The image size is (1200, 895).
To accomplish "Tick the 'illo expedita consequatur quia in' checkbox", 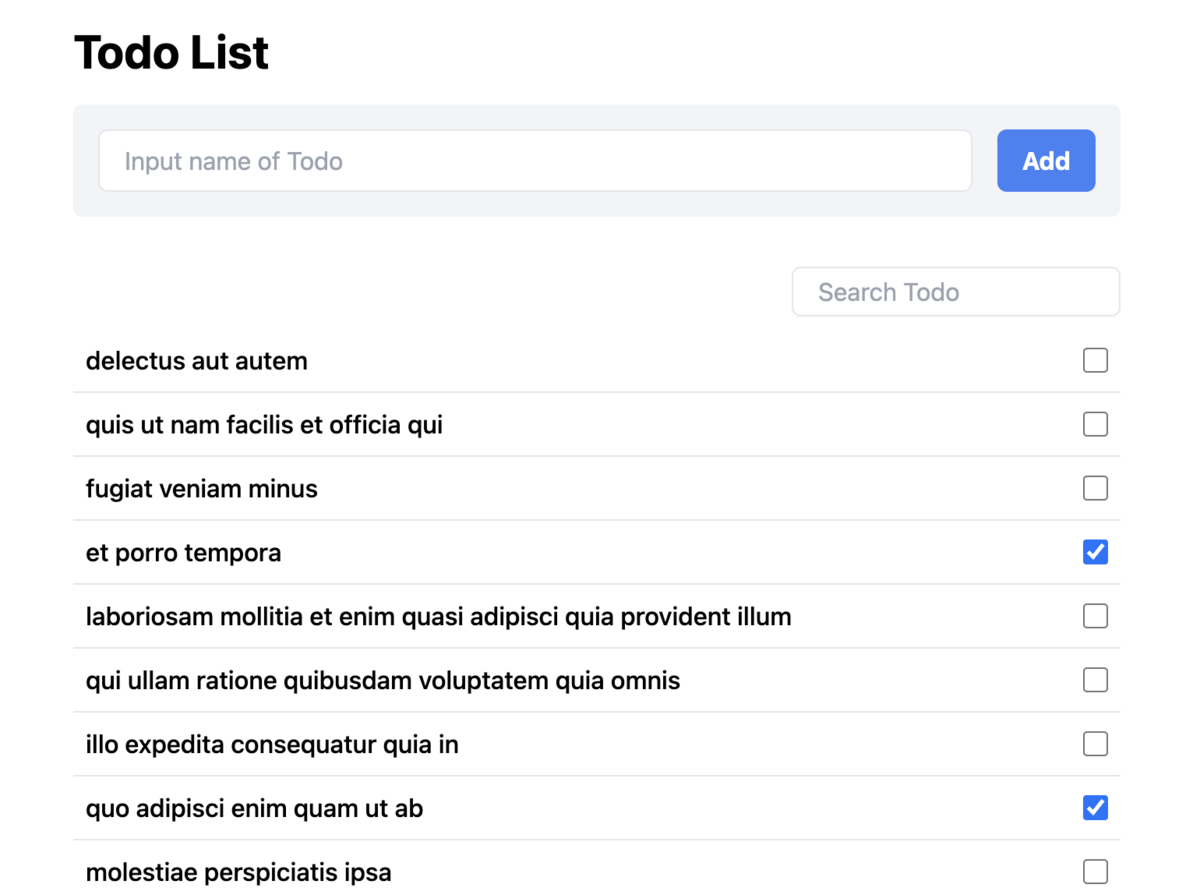I will pos(1095,744).
